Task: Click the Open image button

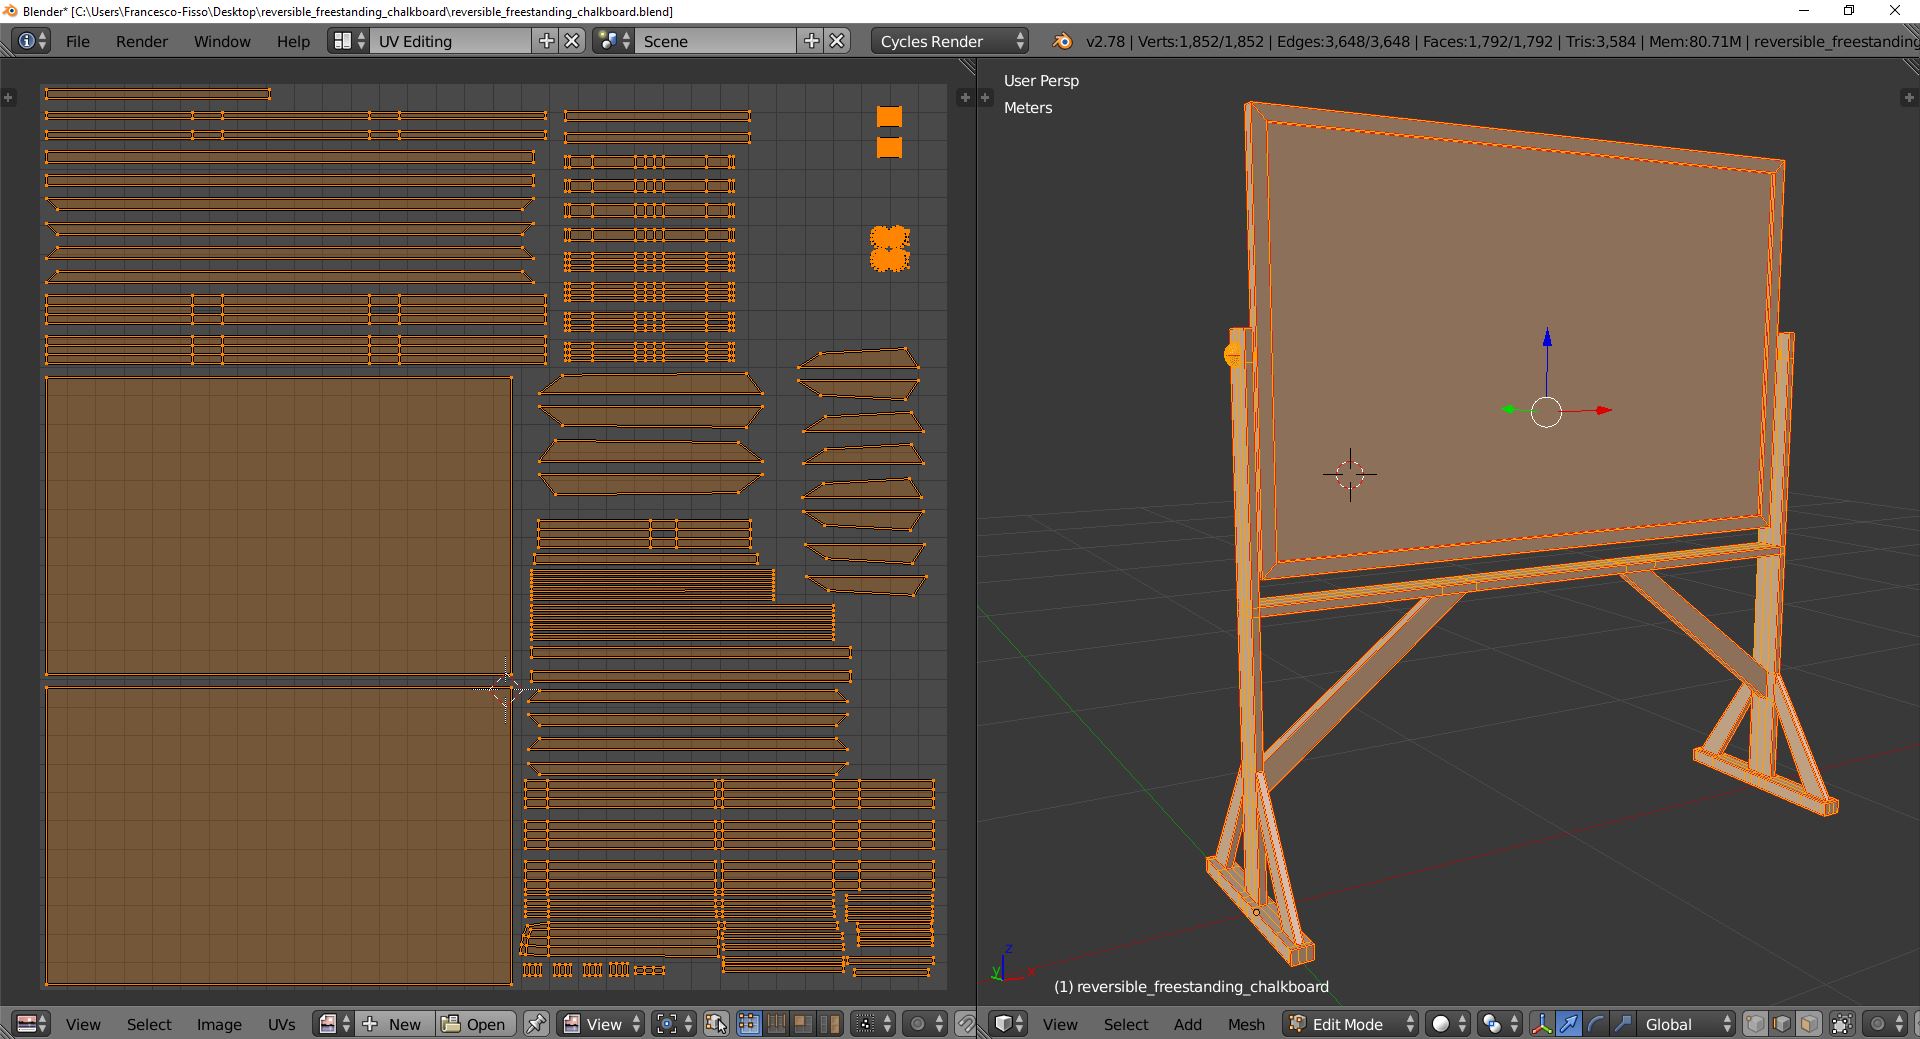Action: pyautogui.click(x=476, y=1024)
